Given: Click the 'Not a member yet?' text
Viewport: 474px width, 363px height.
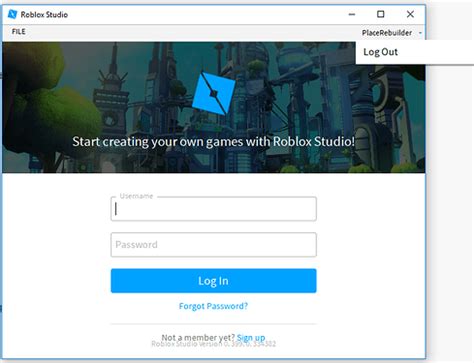Looking at the screenshot, I should pyautogui.click(x=198, y=337).
